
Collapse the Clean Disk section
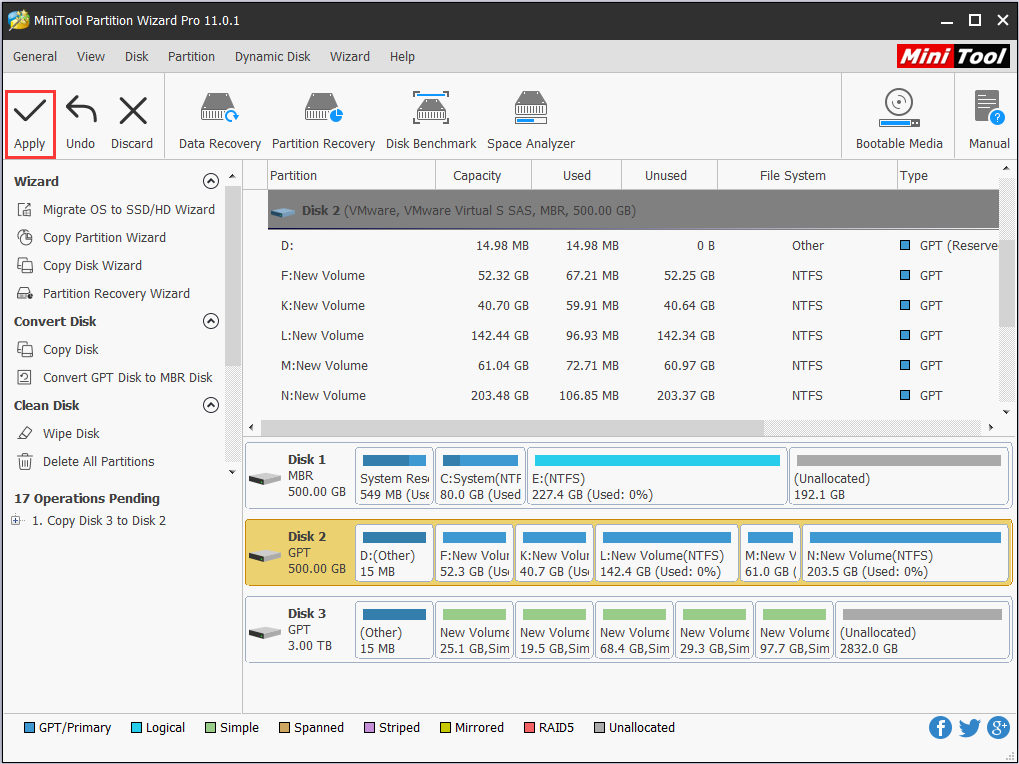[211, 405]
